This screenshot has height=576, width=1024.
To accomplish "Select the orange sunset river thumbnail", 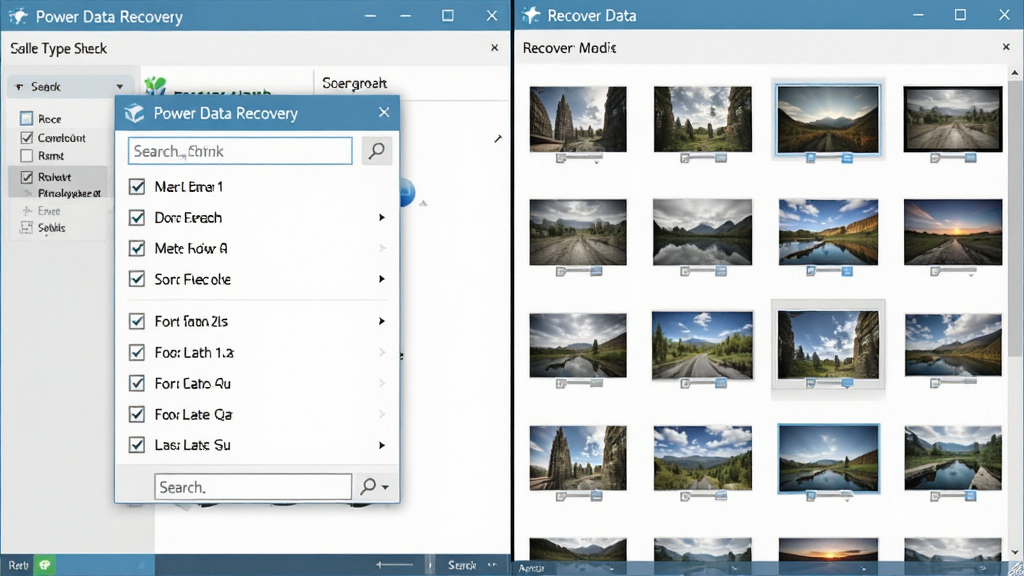I will pos(953,232).
